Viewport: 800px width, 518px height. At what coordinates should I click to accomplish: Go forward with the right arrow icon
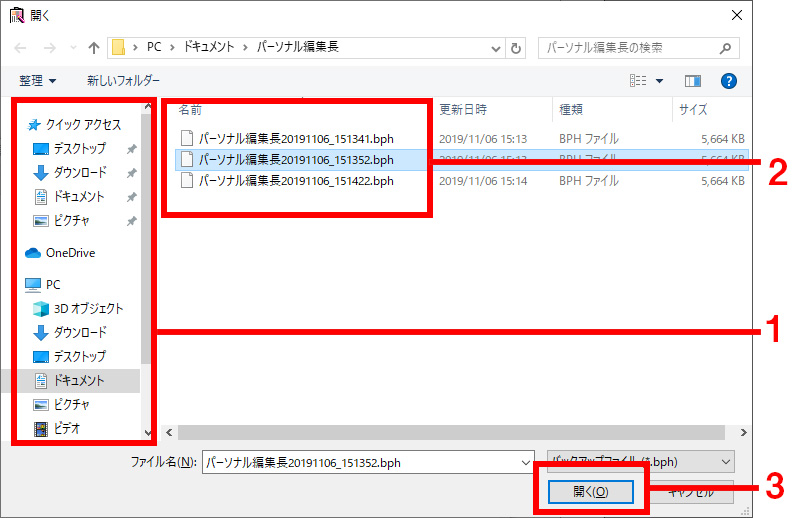[x=49, y=48]
